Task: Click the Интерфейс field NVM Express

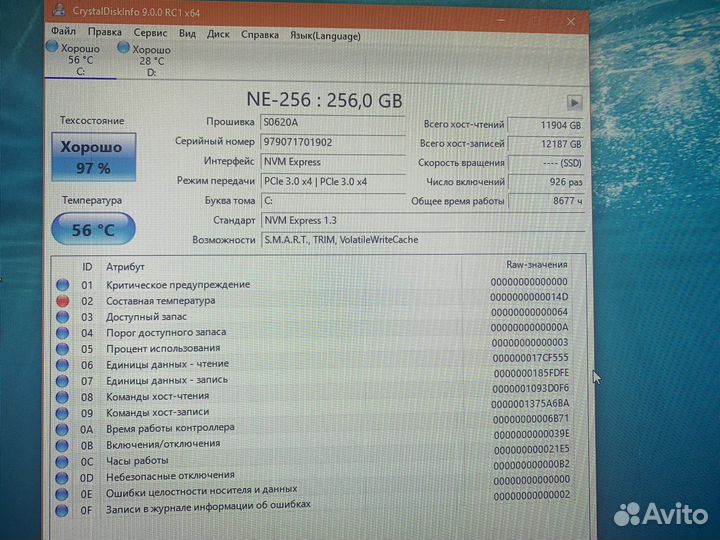Action: tap(333, 162)
